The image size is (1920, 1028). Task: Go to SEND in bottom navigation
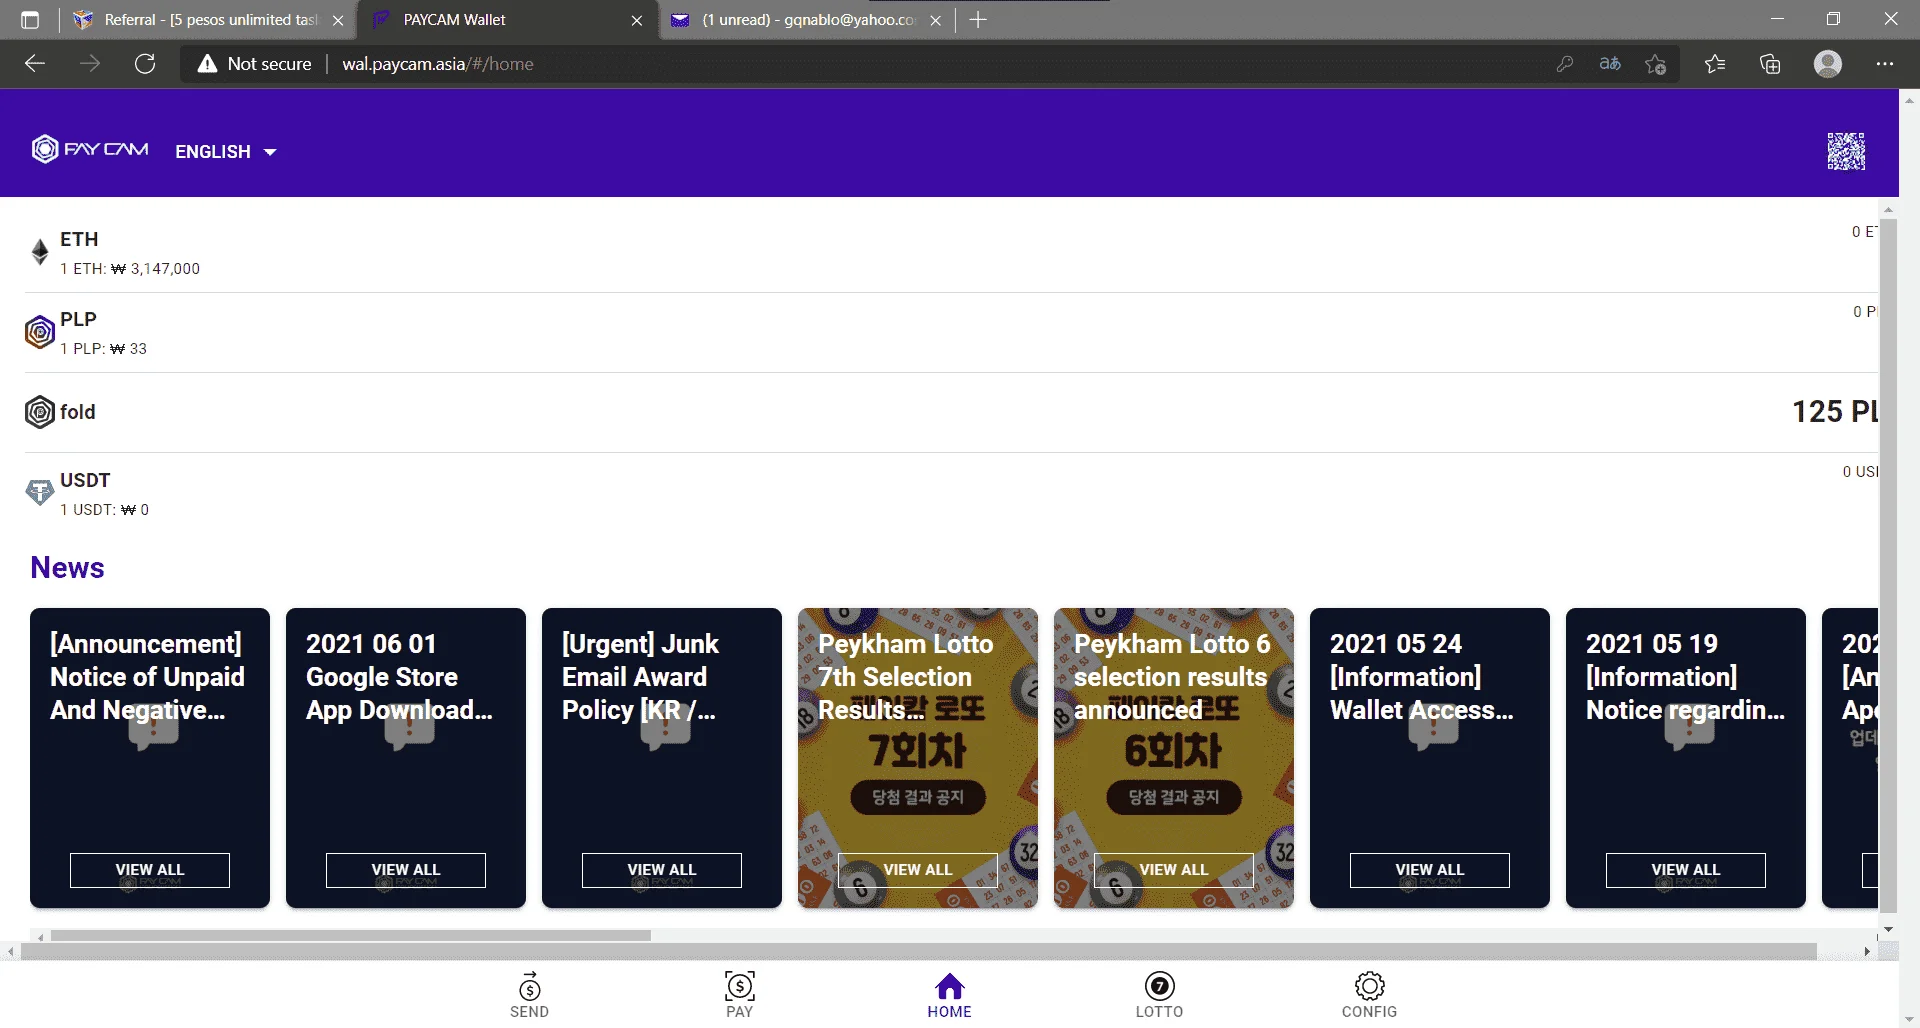click(529, 995)
